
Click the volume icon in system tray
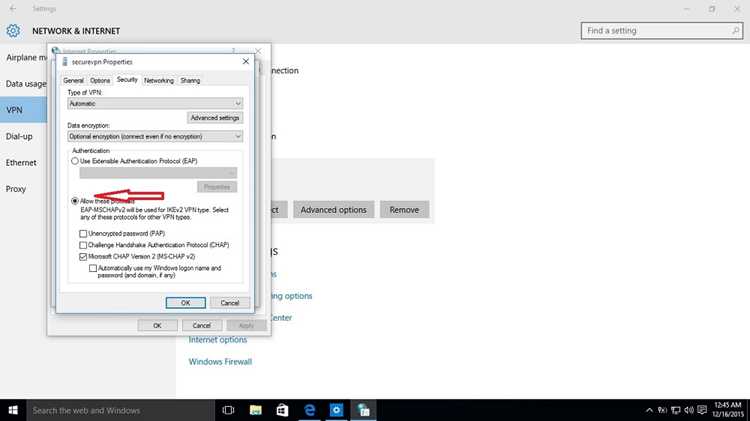[689, 410]
